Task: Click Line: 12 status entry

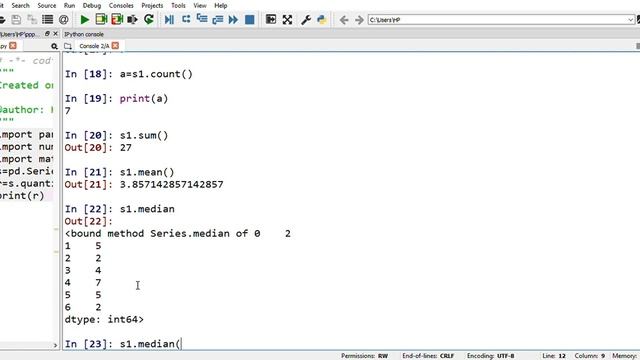Action: (554, 356)
